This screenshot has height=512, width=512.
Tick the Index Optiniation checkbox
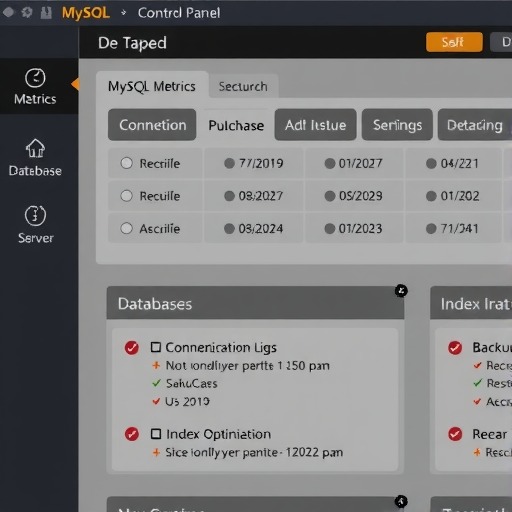click(156, 434)
